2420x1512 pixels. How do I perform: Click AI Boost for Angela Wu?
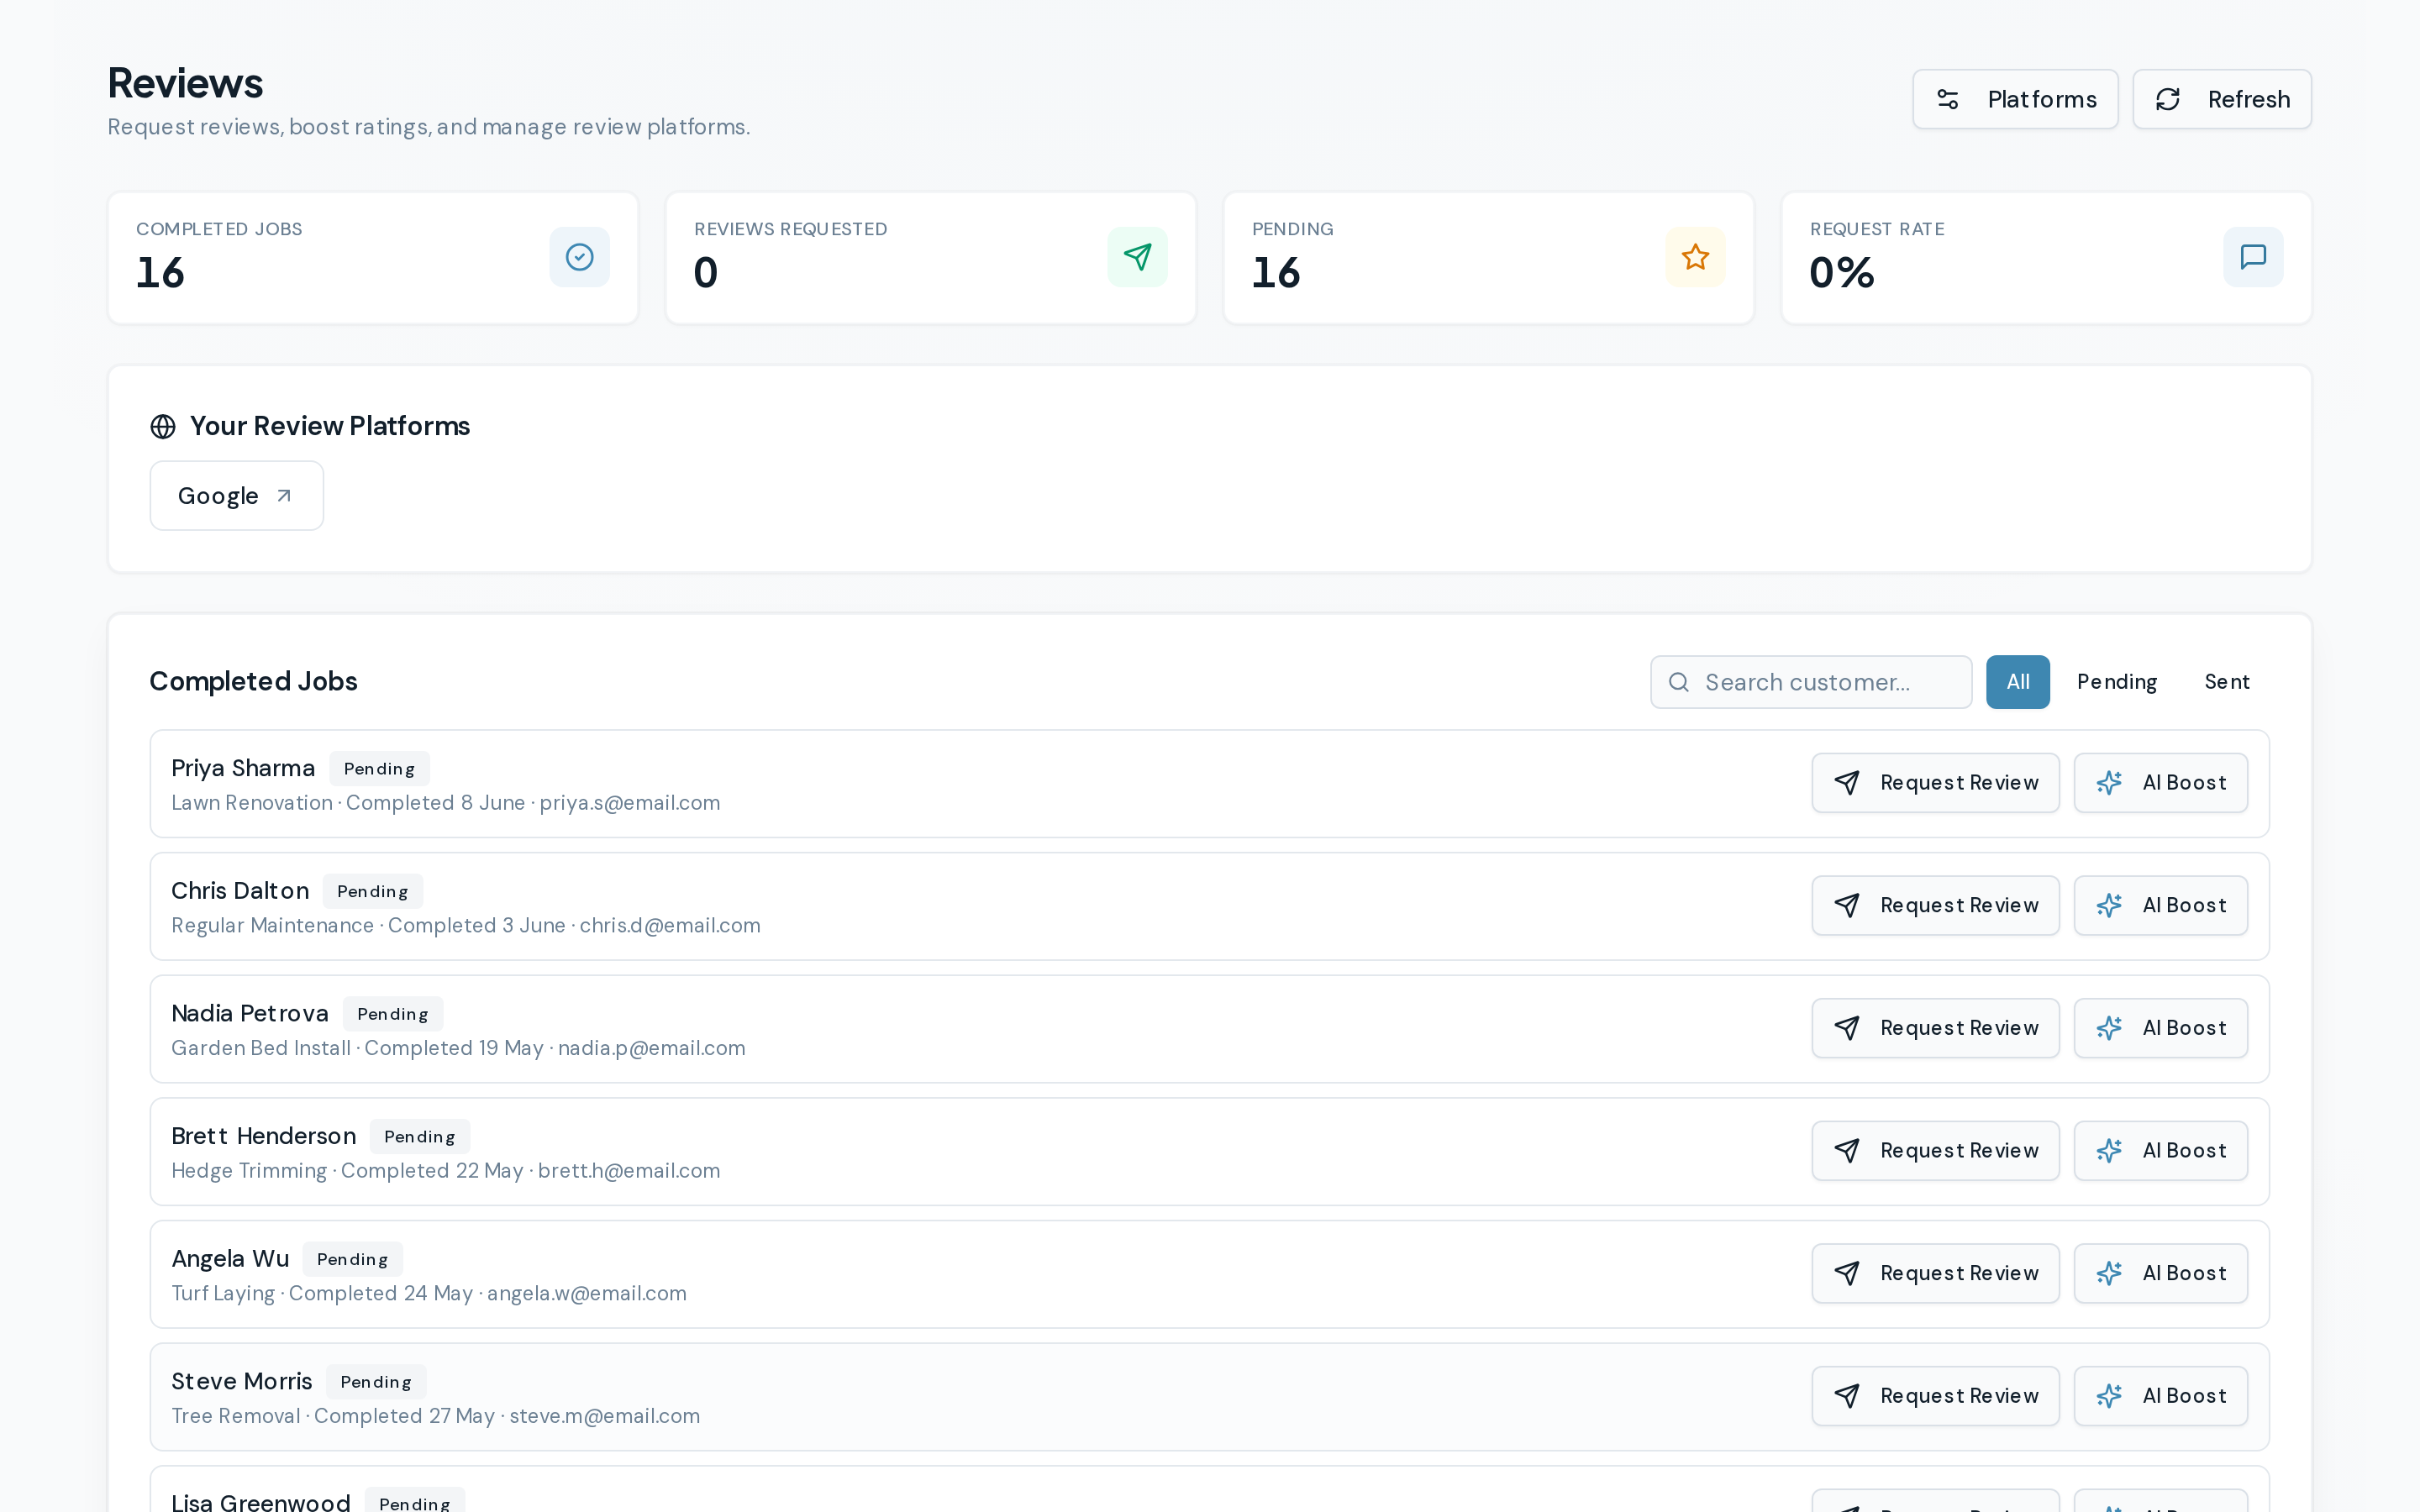coord(2160,1274)
